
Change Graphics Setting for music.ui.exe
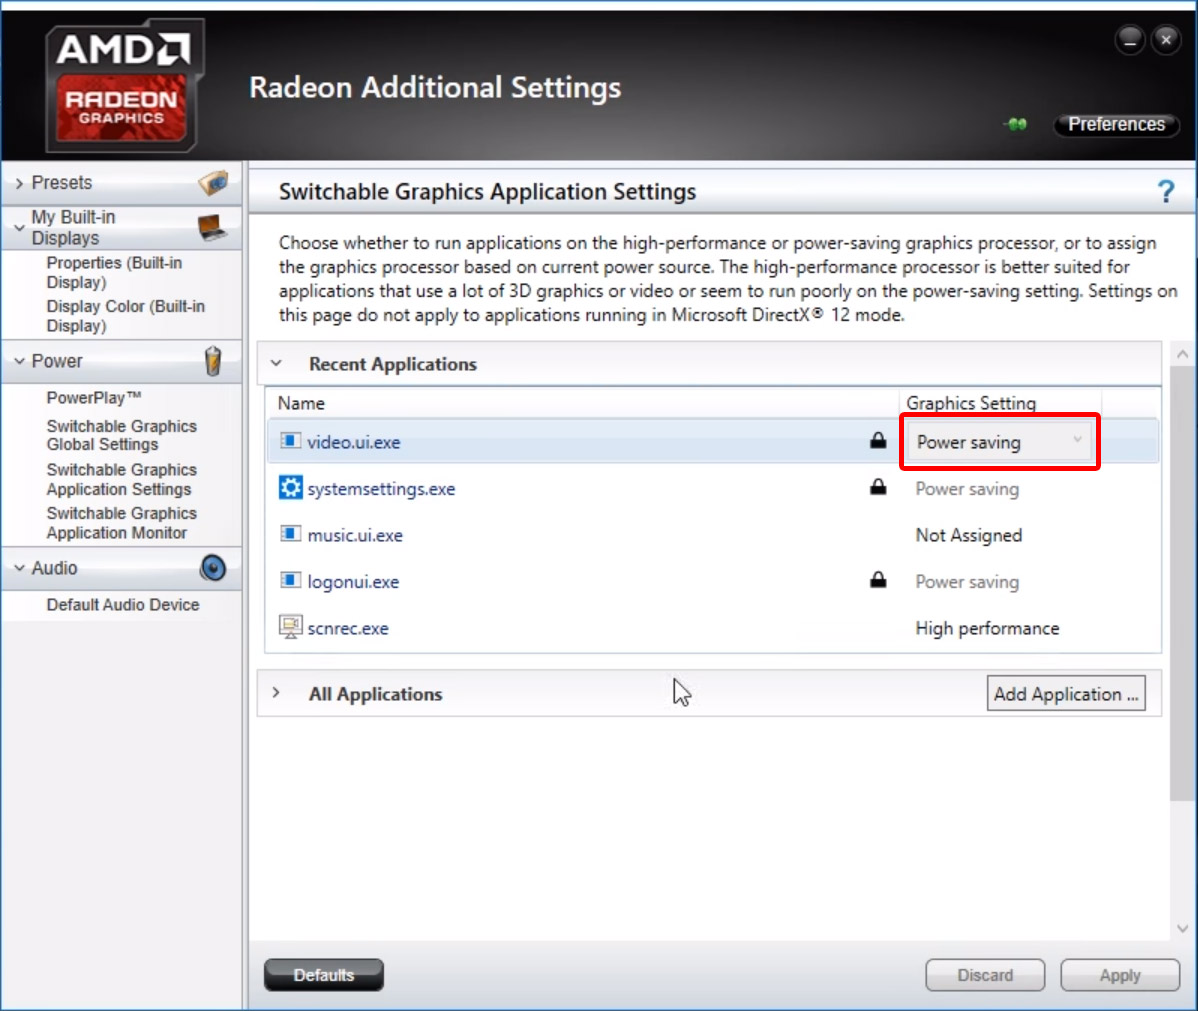point(969,536)
